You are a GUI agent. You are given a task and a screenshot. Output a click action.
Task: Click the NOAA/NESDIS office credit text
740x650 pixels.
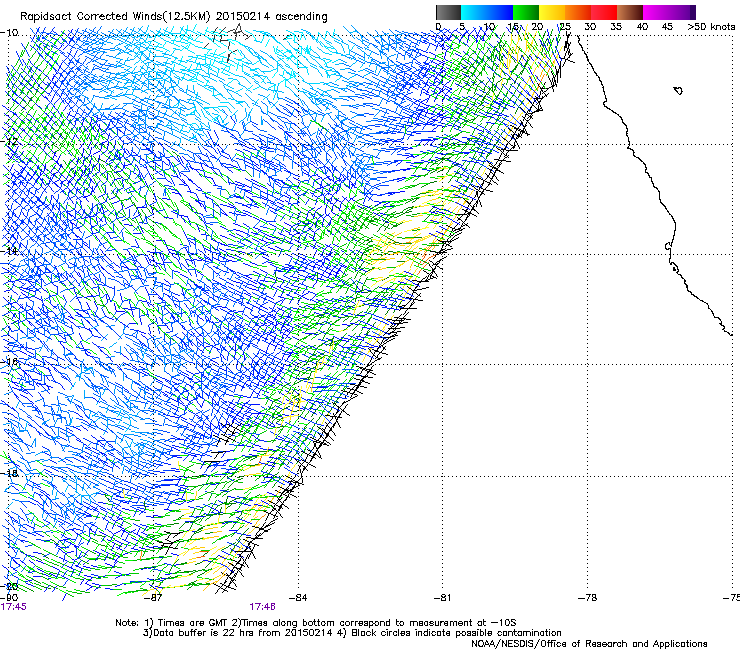coord(589,644)
